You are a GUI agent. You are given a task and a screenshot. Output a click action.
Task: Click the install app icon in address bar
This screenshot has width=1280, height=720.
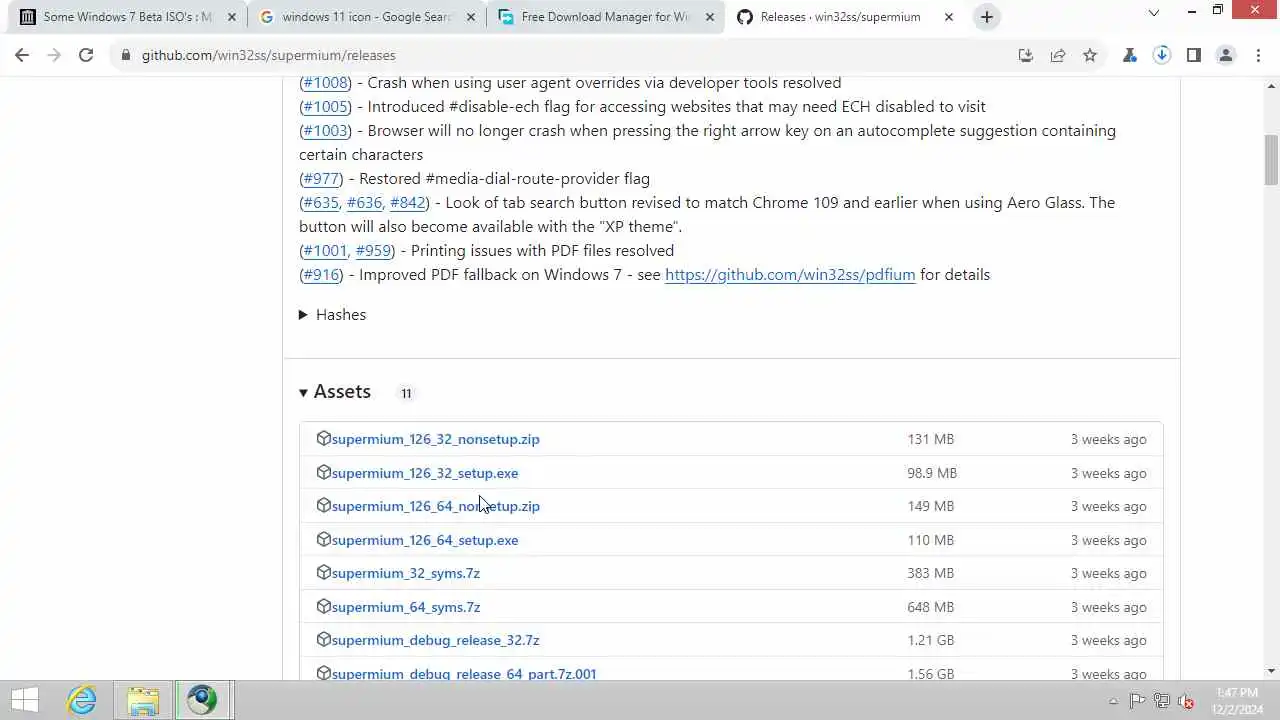pyautogui.click(x=1025, y=56)
